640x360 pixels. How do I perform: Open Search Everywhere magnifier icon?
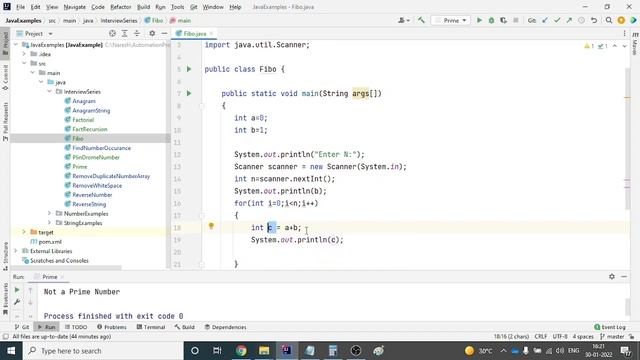pyautogui.click(x=609, y=20)
